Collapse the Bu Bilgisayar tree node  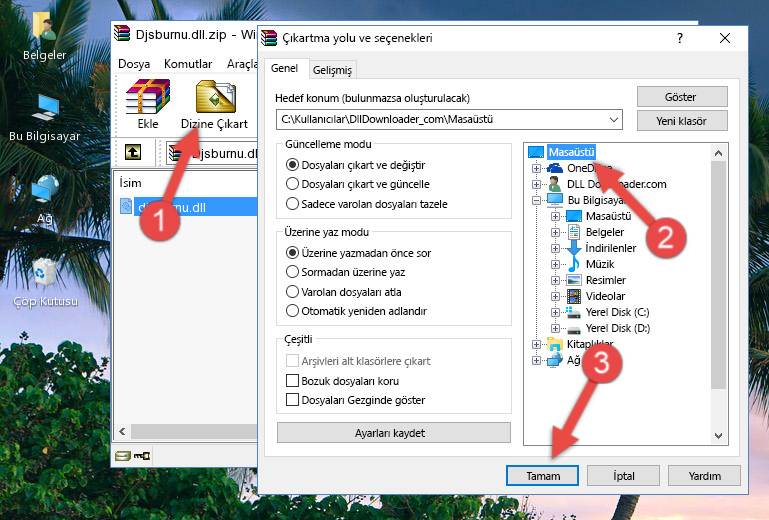[536, 200]
